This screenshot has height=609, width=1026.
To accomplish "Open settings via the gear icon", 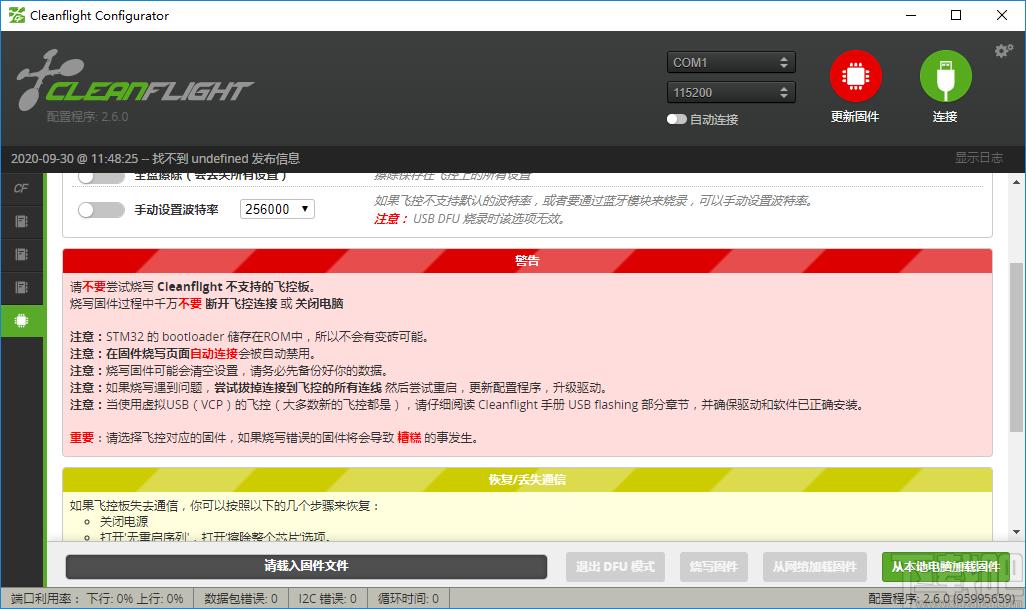I will tap(1003, 50).
